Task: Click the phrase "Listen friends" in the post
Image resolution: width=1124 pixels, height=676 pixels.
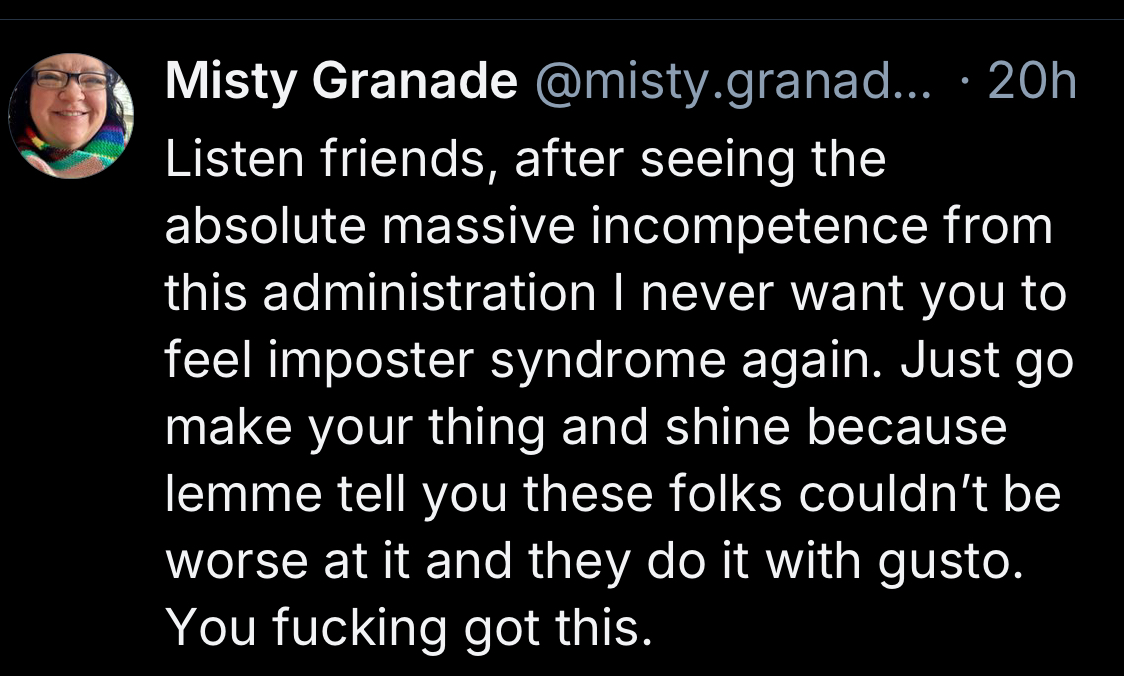Action: (330, 159)
